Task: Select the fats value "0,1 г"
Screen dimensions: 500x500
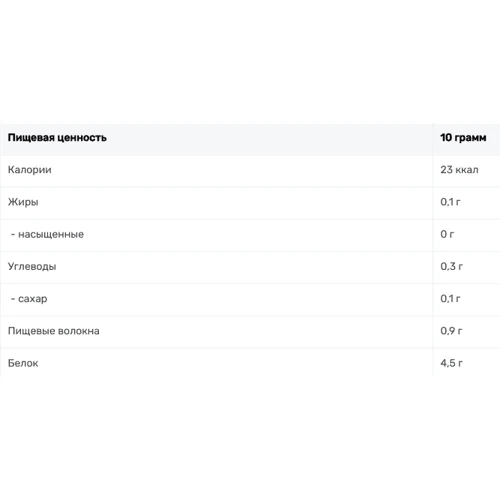Action: [x=450, y=202]
